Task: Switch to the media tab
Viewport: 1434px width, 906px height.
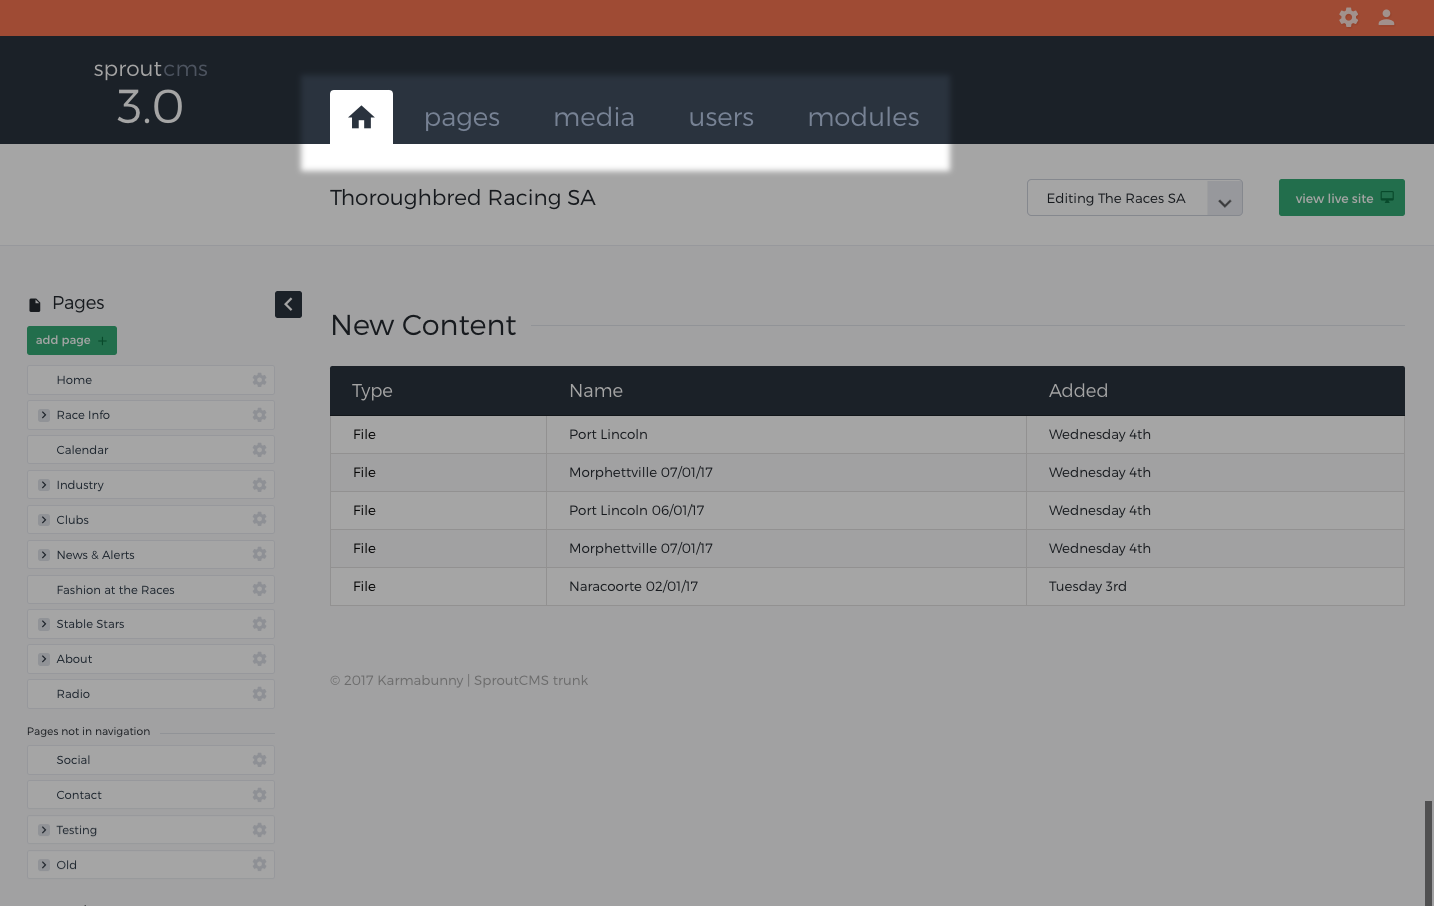Action: pyautogui.click(x=594, y=117)
